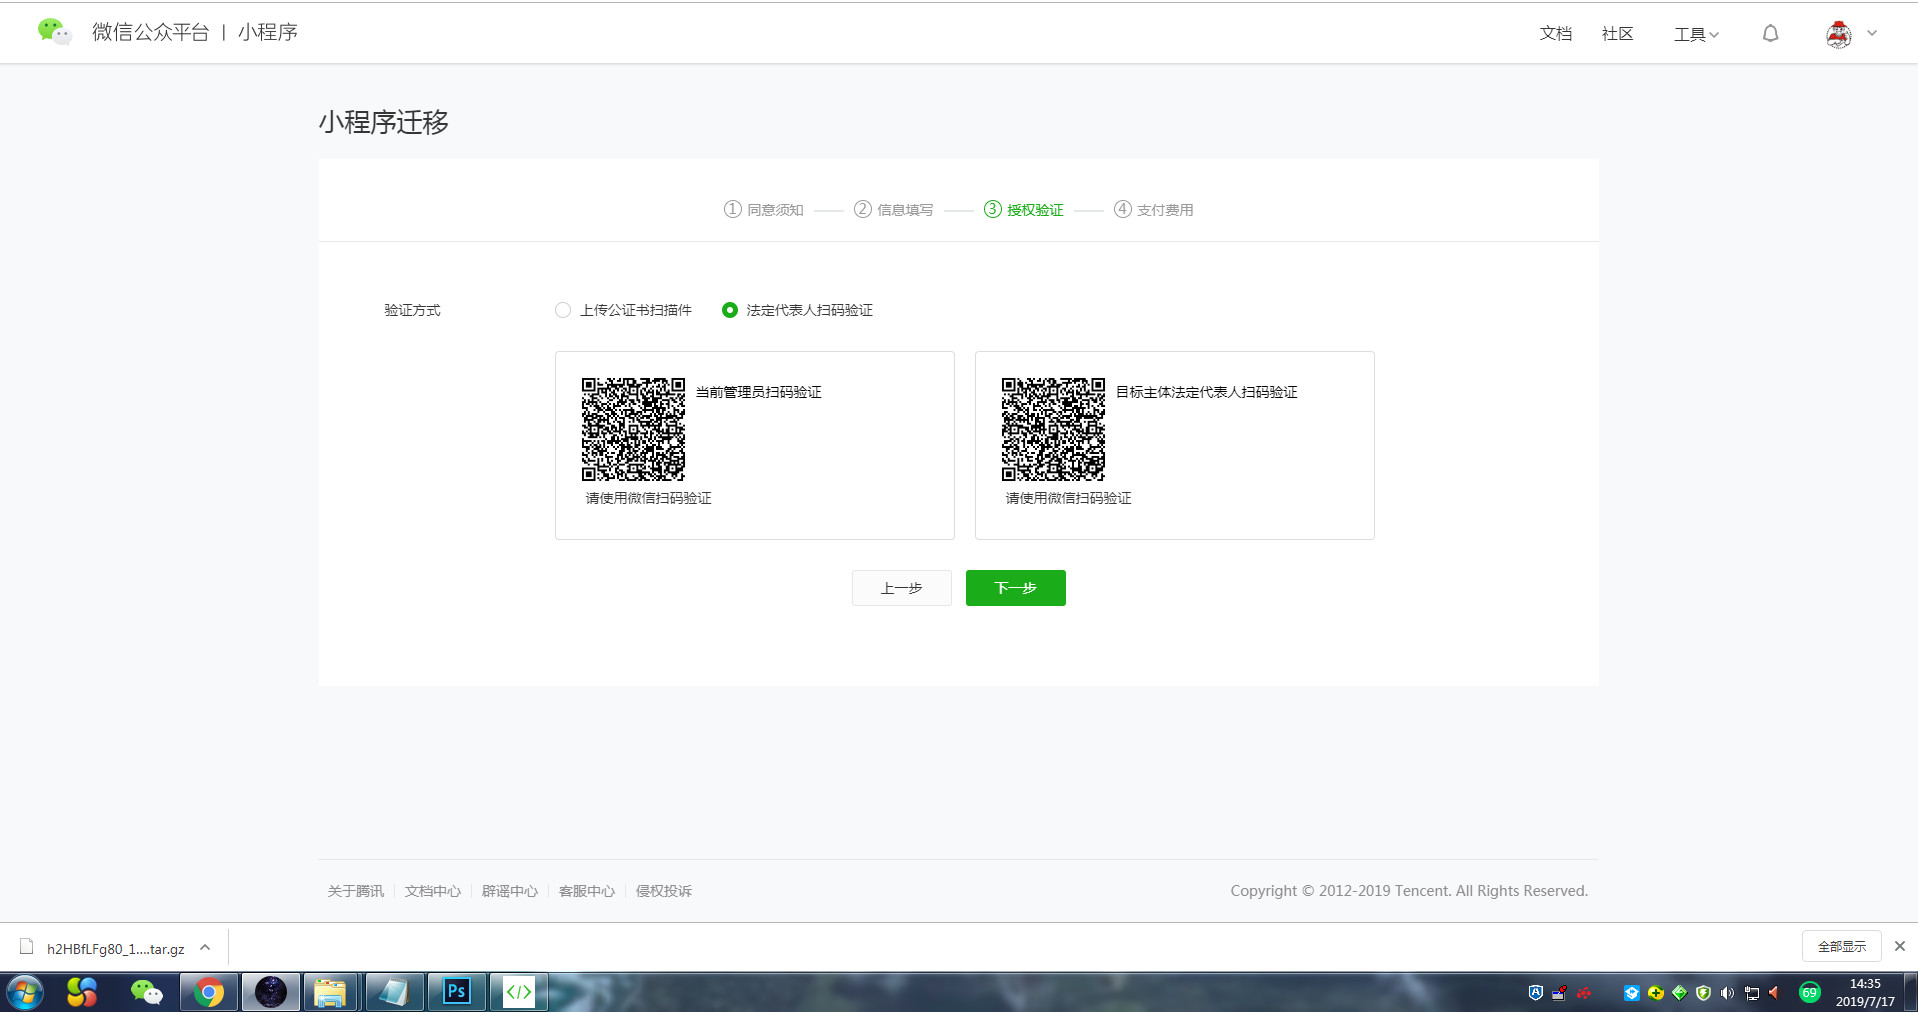Open the WeChat DevTools taskbar icon
The width and height of the screenshot is (1918, 1012).
(518, 992)
